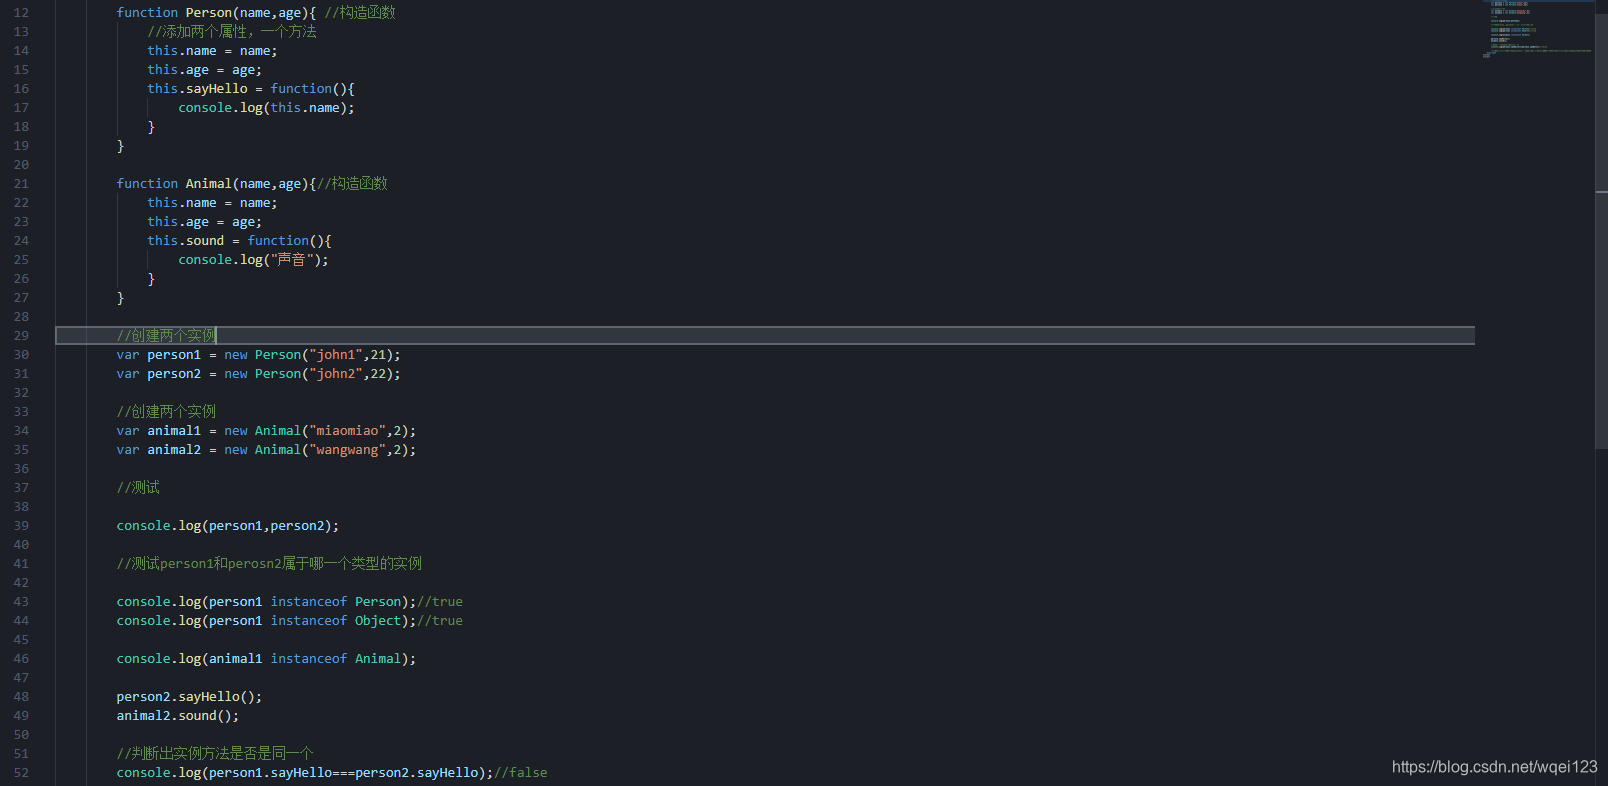
Task: Click 'var animal1 = new Animal("miaomiao",2);'
Action: (266, 431)
